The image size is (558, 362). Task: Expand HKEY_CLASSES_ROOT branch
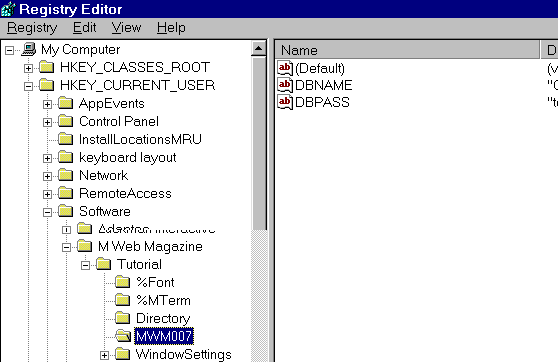pos(28,68)
